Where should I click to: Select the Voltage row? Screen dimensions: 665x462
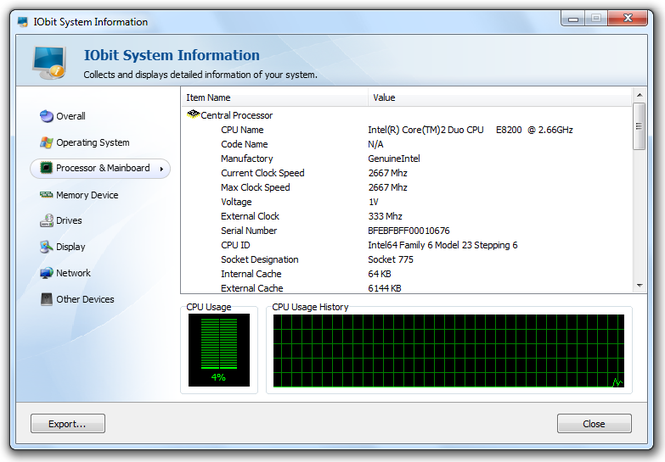click(406, 202)
